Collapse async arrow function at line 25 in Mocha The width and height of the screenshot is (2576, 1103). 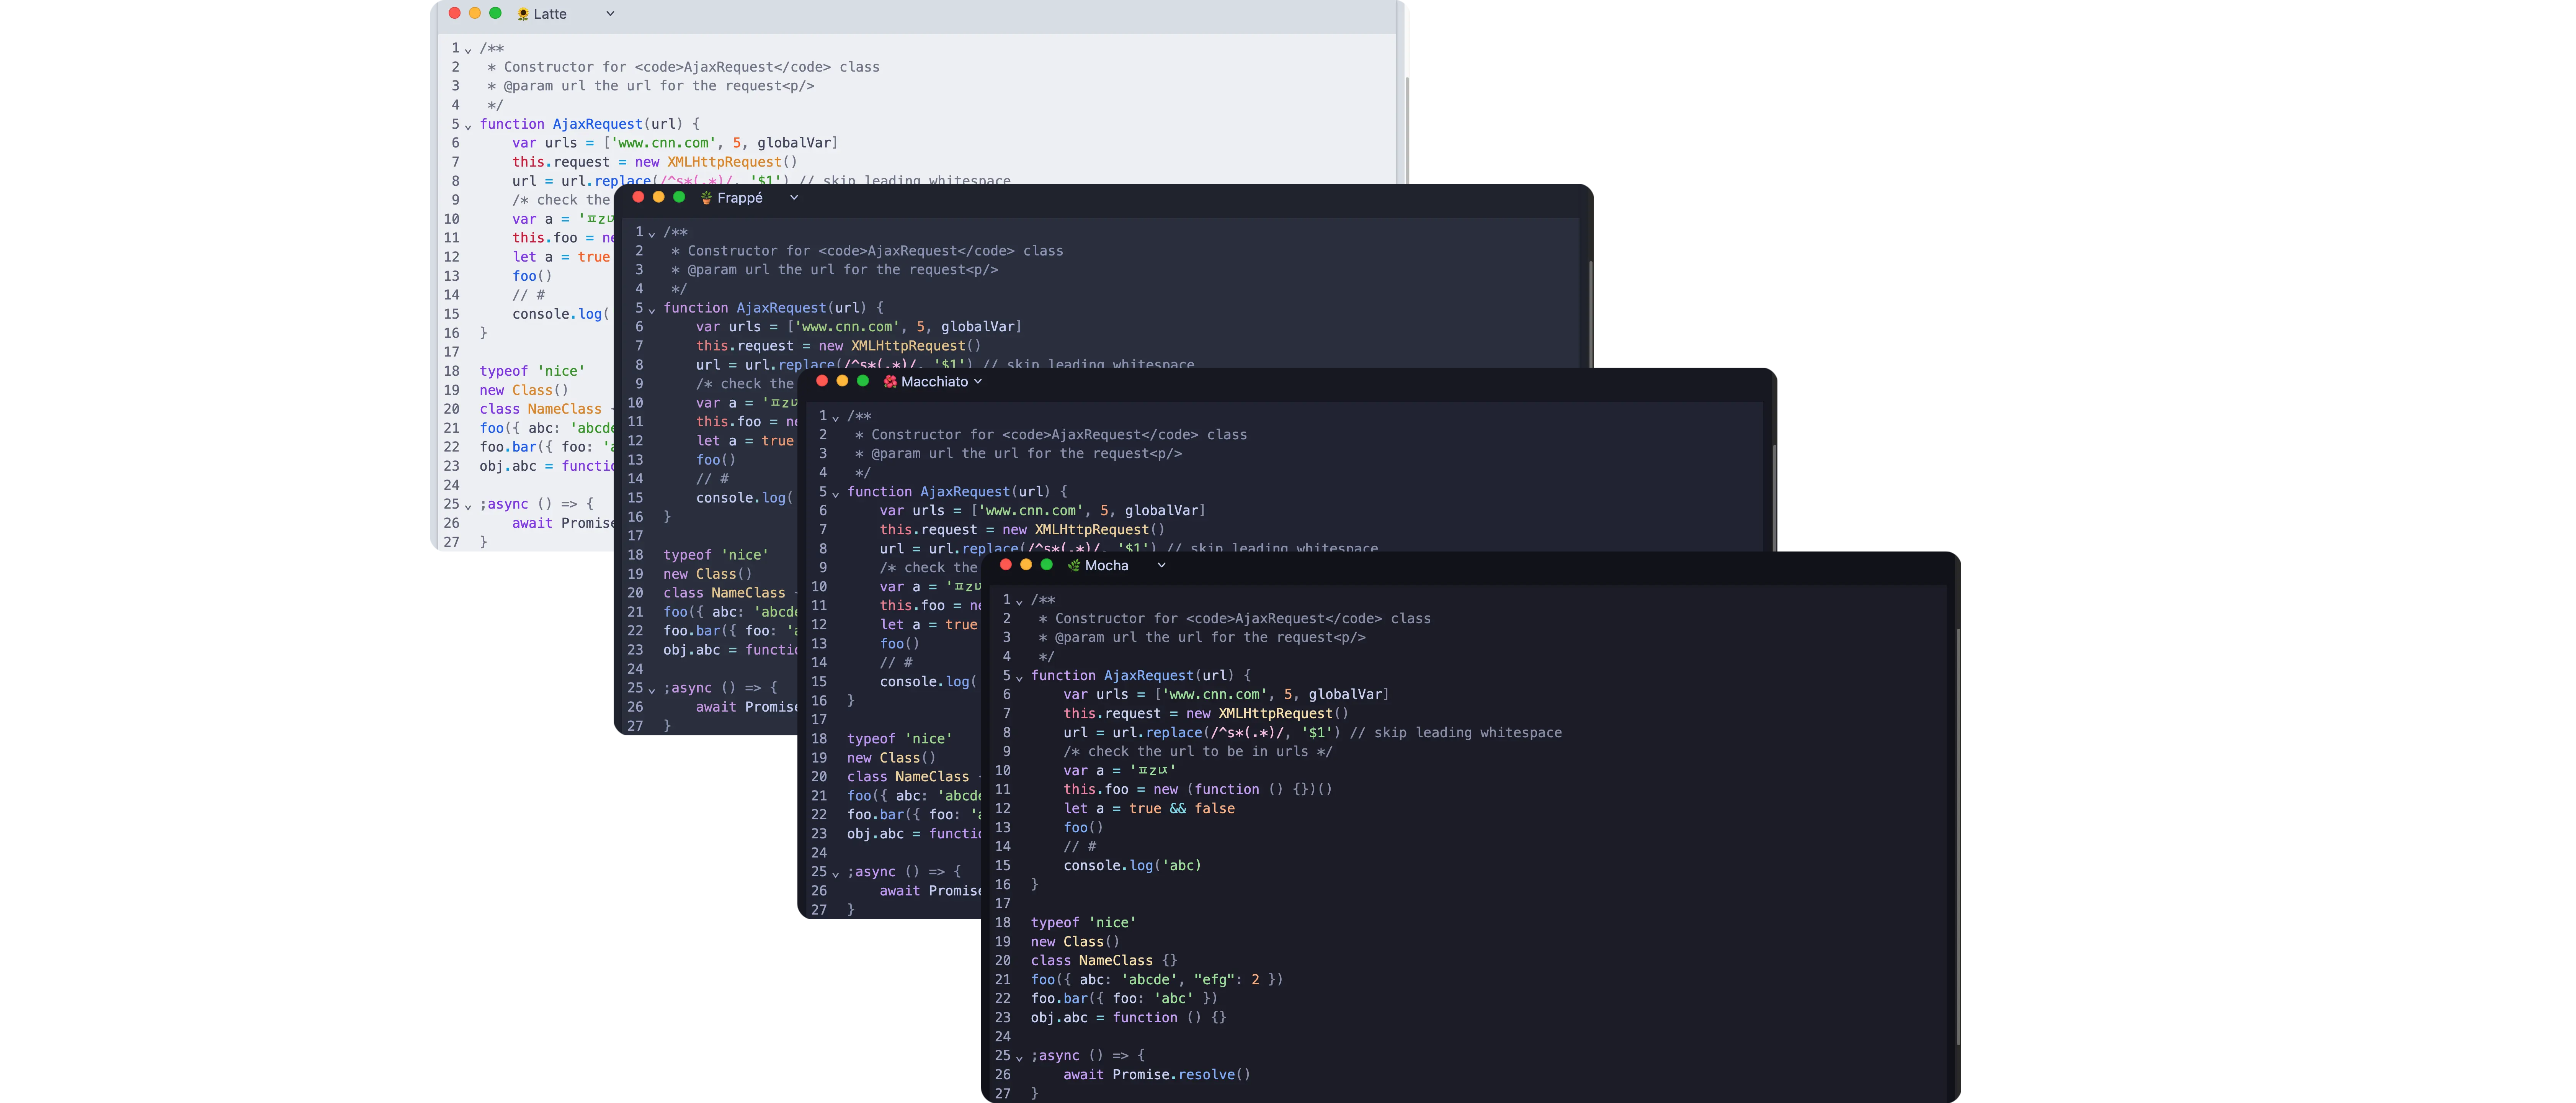[x=1019, y=1058]
